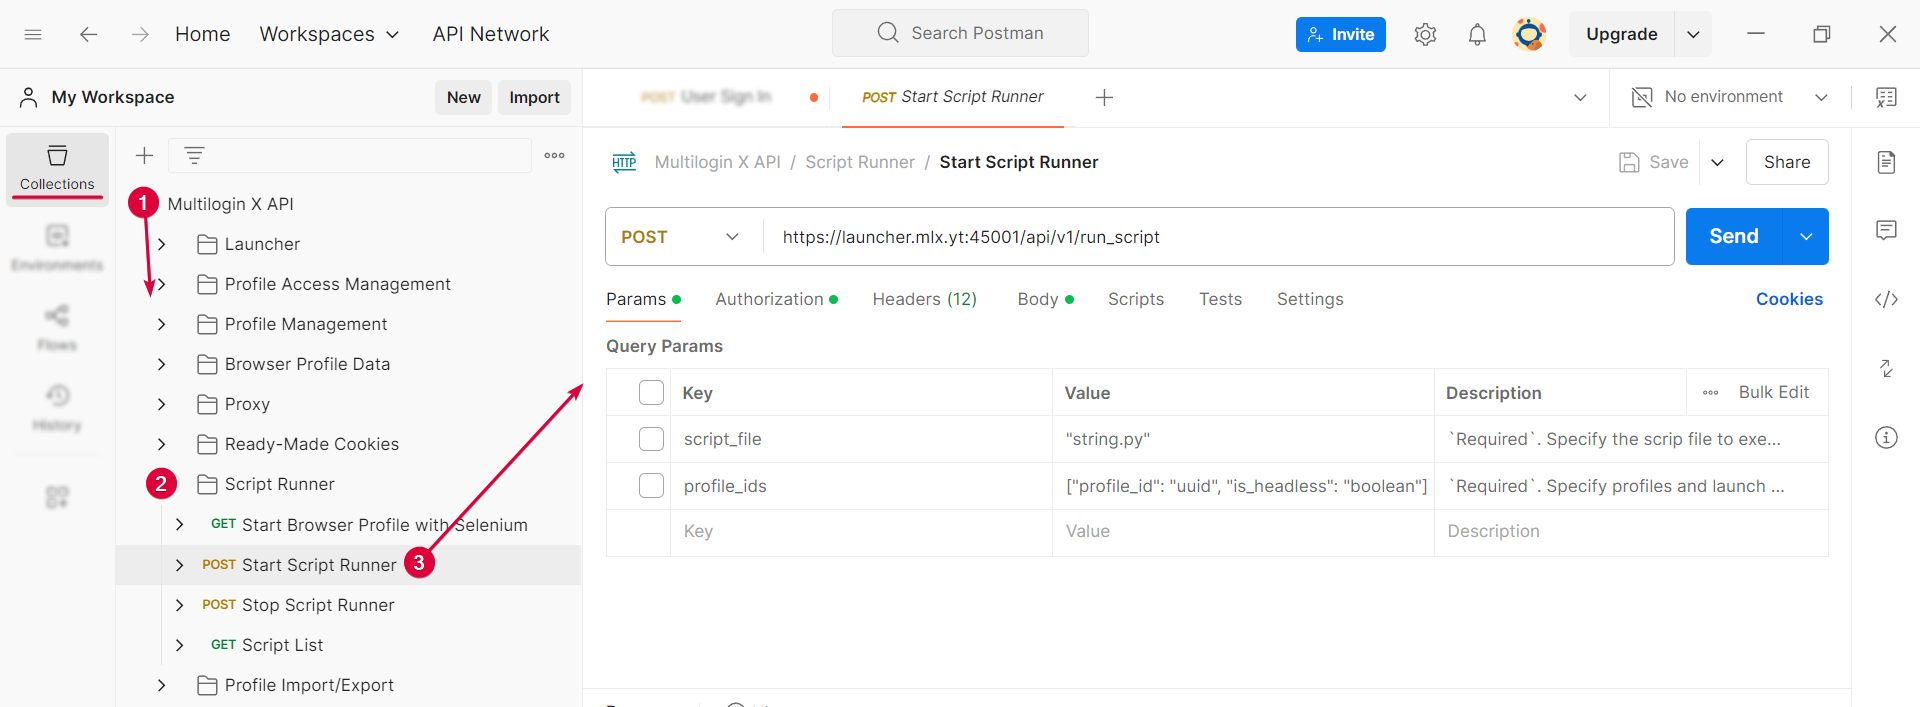The height and width of the screenshot is (707, 1920).
Task: Open the documentation icon in right sidebar
Action: (1886, 162)
